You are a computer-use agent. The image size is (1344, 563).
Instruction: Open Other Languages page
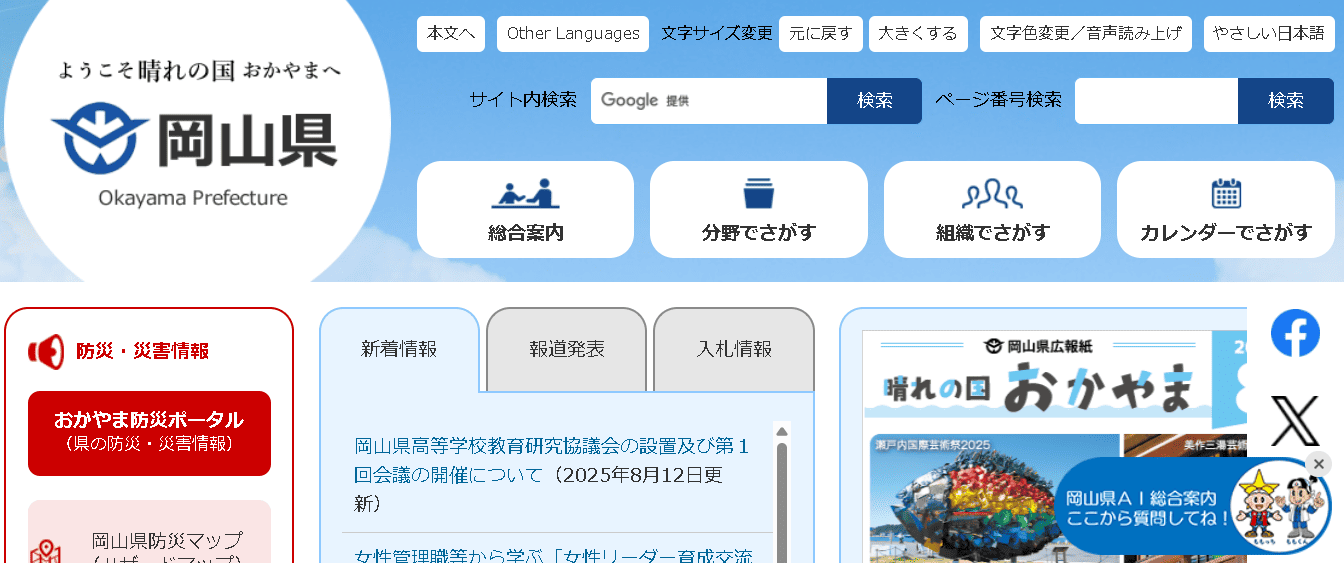pyautogui.click(x=573, y=34)
